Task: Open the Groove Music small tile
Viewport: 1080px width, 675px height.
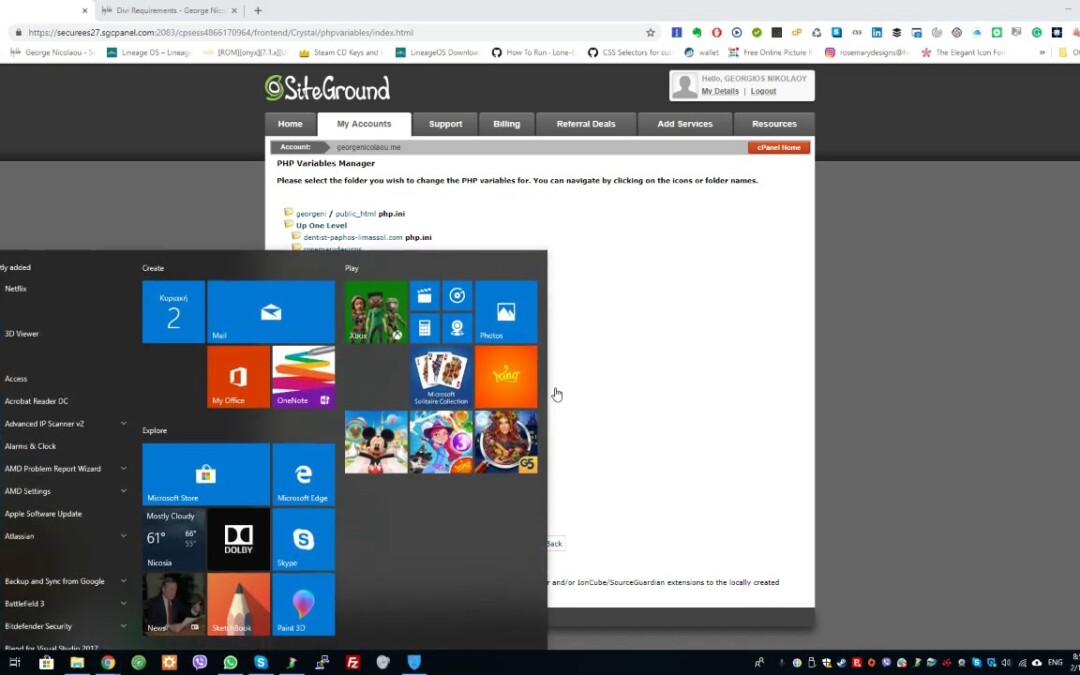Action: (457, 295)
